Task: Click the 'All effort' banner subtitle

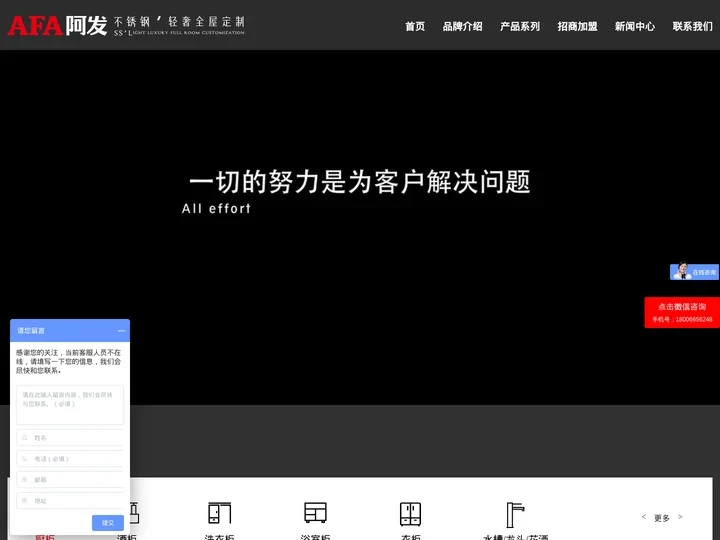Action: pyautogui.click(x=216, y=208)
